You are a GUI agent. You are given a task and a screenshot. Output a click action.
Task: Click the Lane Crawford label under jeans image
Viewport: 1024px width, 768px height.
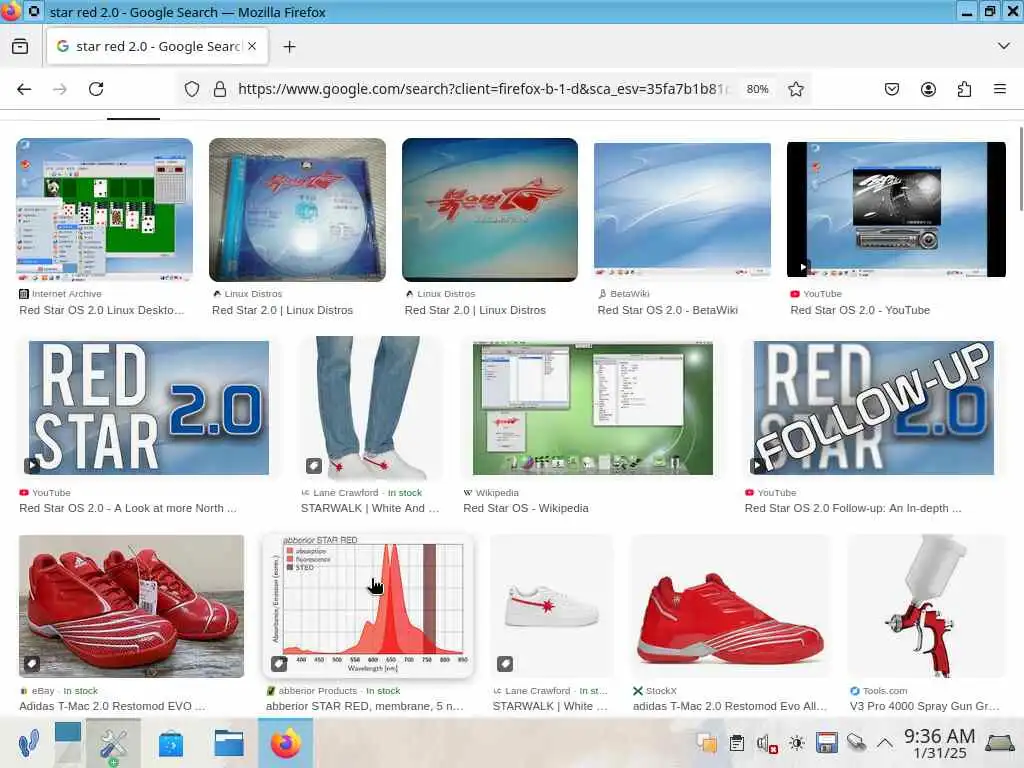[345, 492]
